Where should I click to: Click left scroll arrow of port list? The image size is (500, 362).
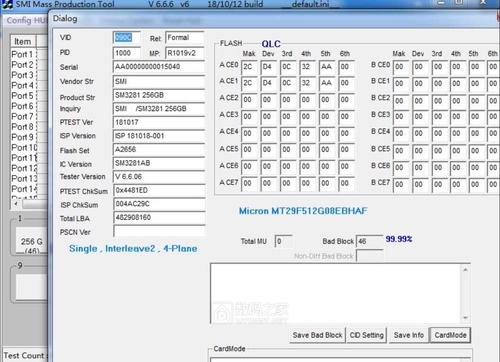click(x=16, y=204)
